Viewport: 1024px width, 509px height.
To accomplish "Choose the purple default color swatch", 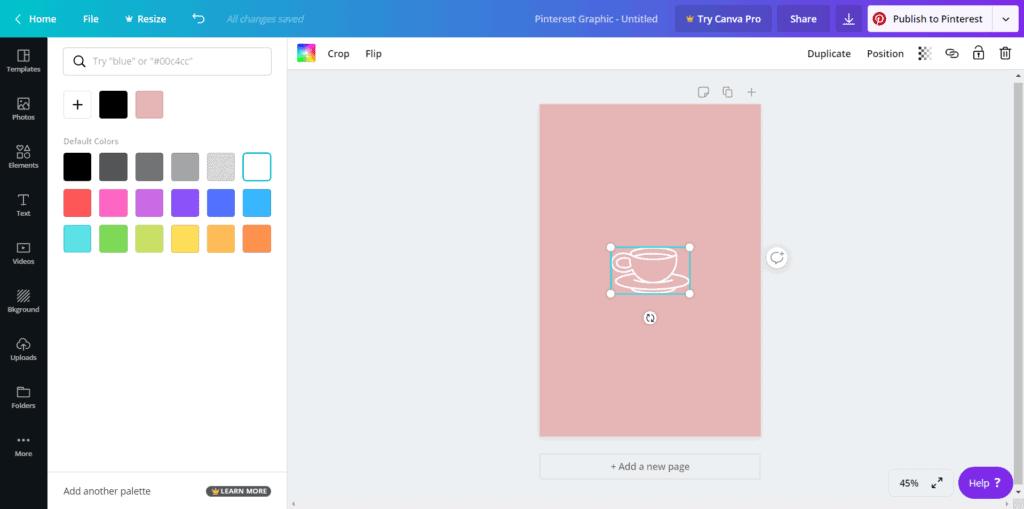I will coord(185,203).
